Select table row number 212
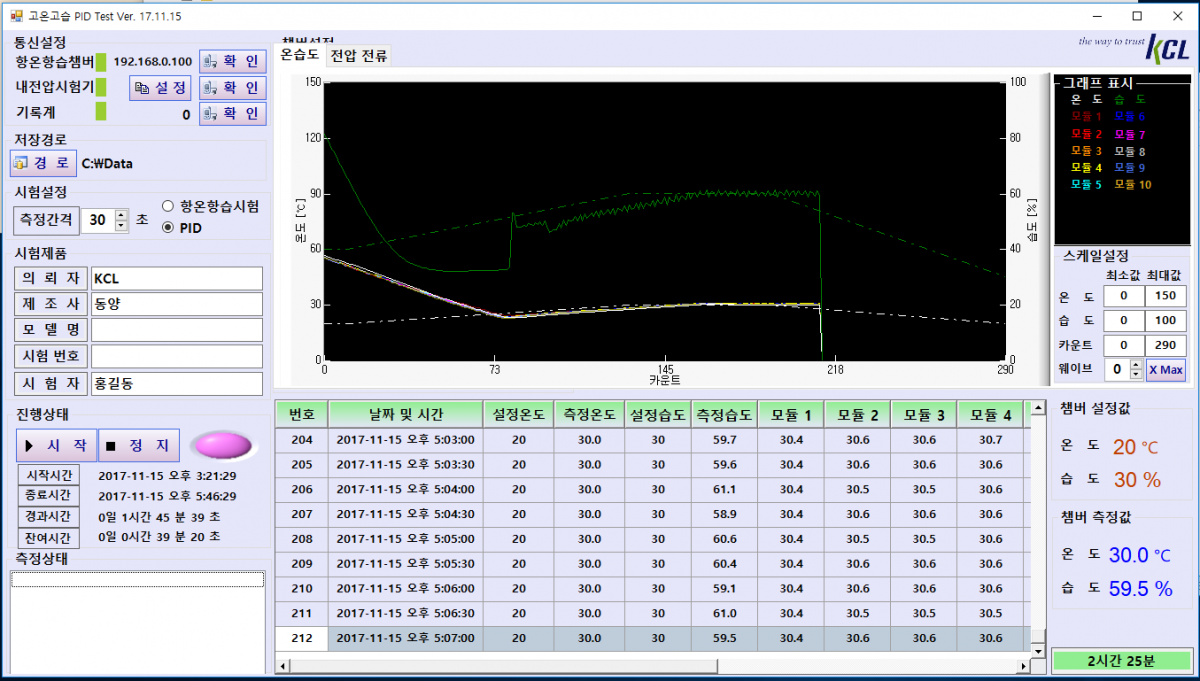 [302, 638]
